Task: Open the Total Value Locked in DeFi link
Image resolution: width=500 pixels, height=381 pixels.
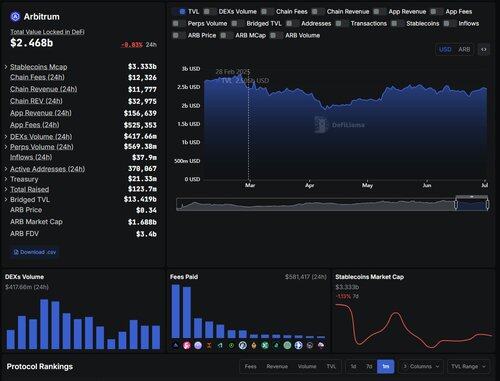Action: 47,32
